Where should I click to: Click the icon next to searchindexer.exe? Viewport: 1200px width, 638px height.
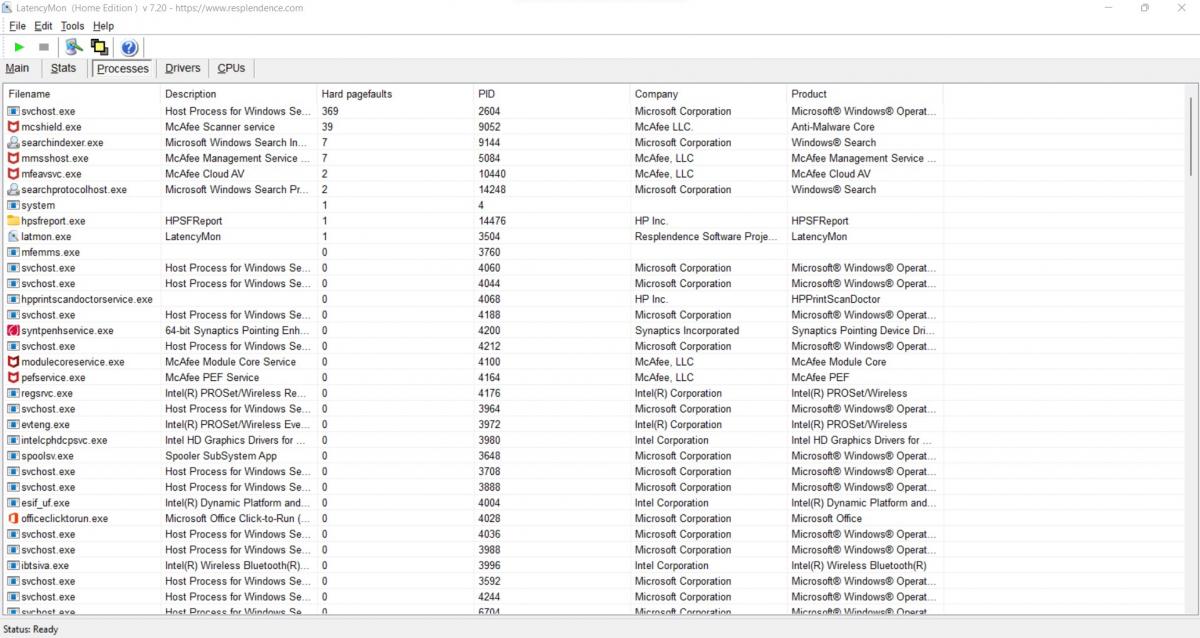[x=13, y=143]
